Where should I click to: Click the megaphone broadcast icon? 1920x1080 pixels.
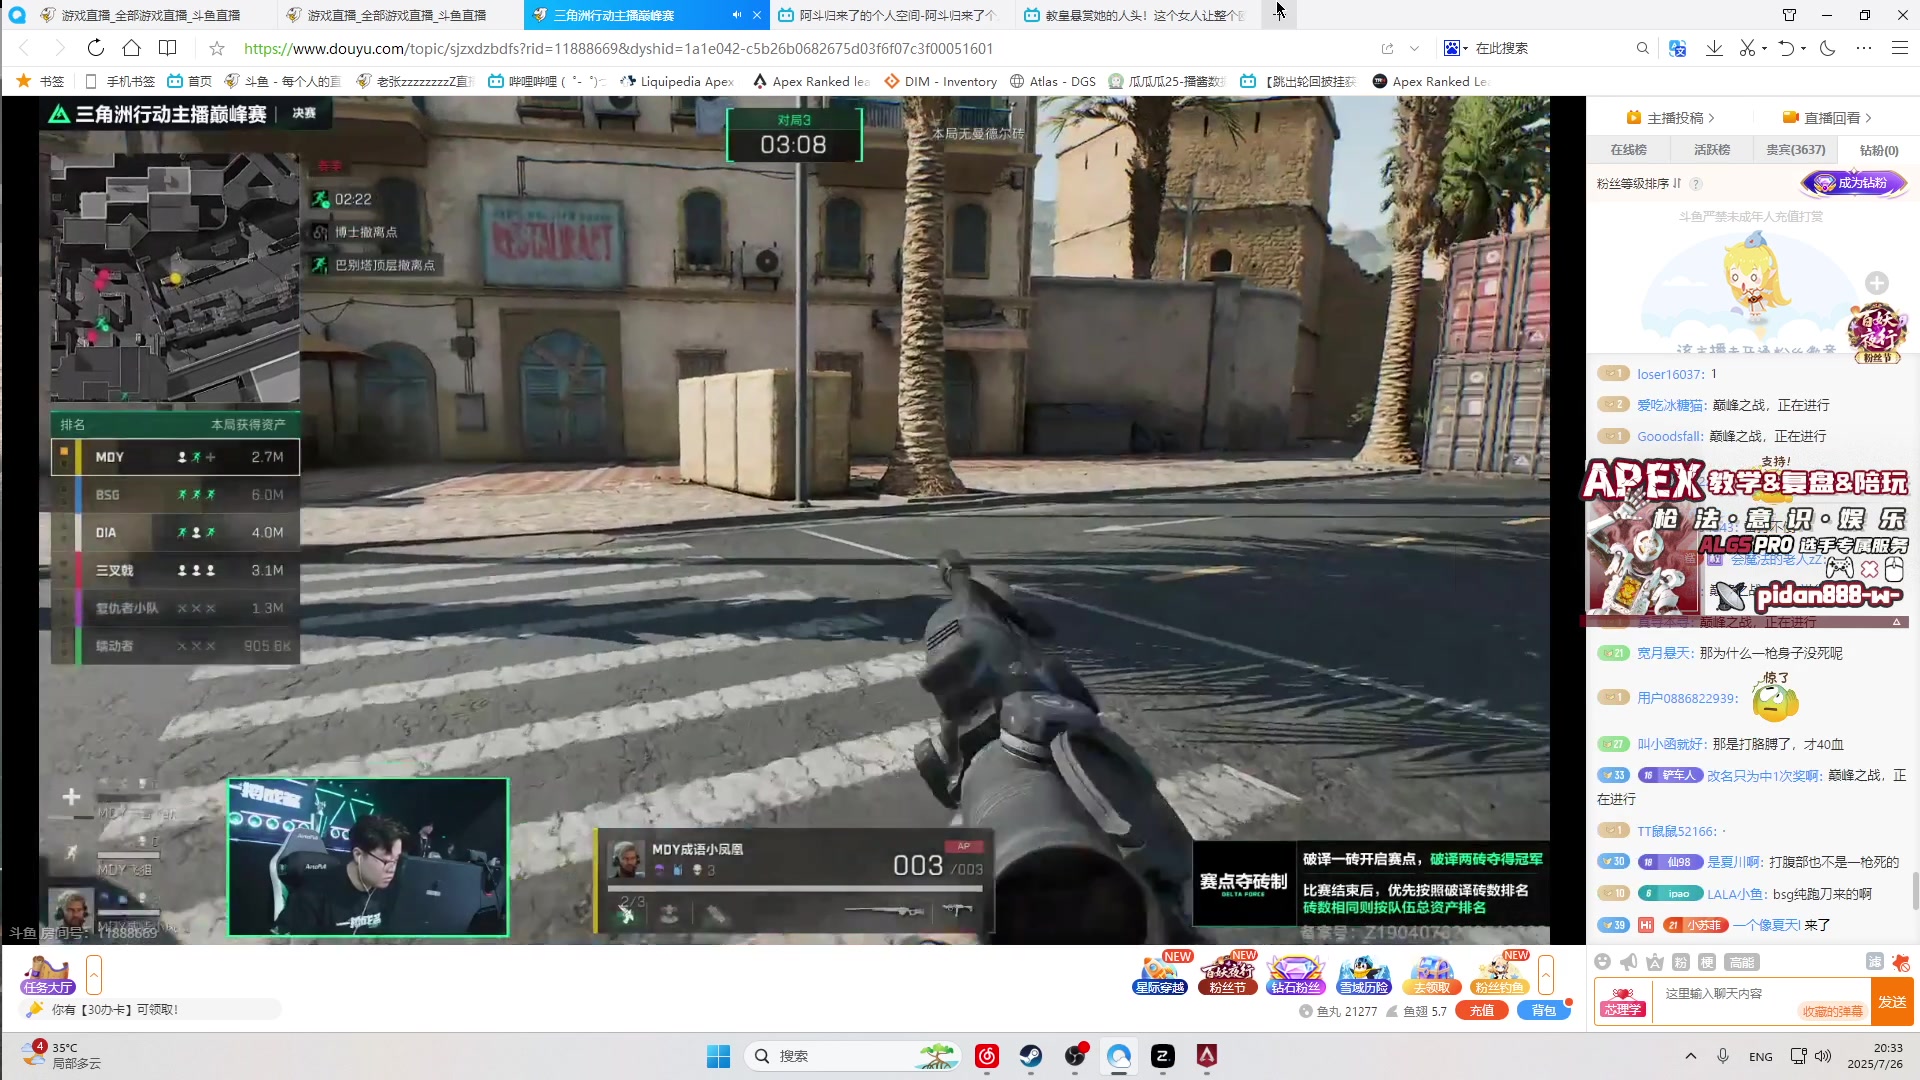(1629, 962)
